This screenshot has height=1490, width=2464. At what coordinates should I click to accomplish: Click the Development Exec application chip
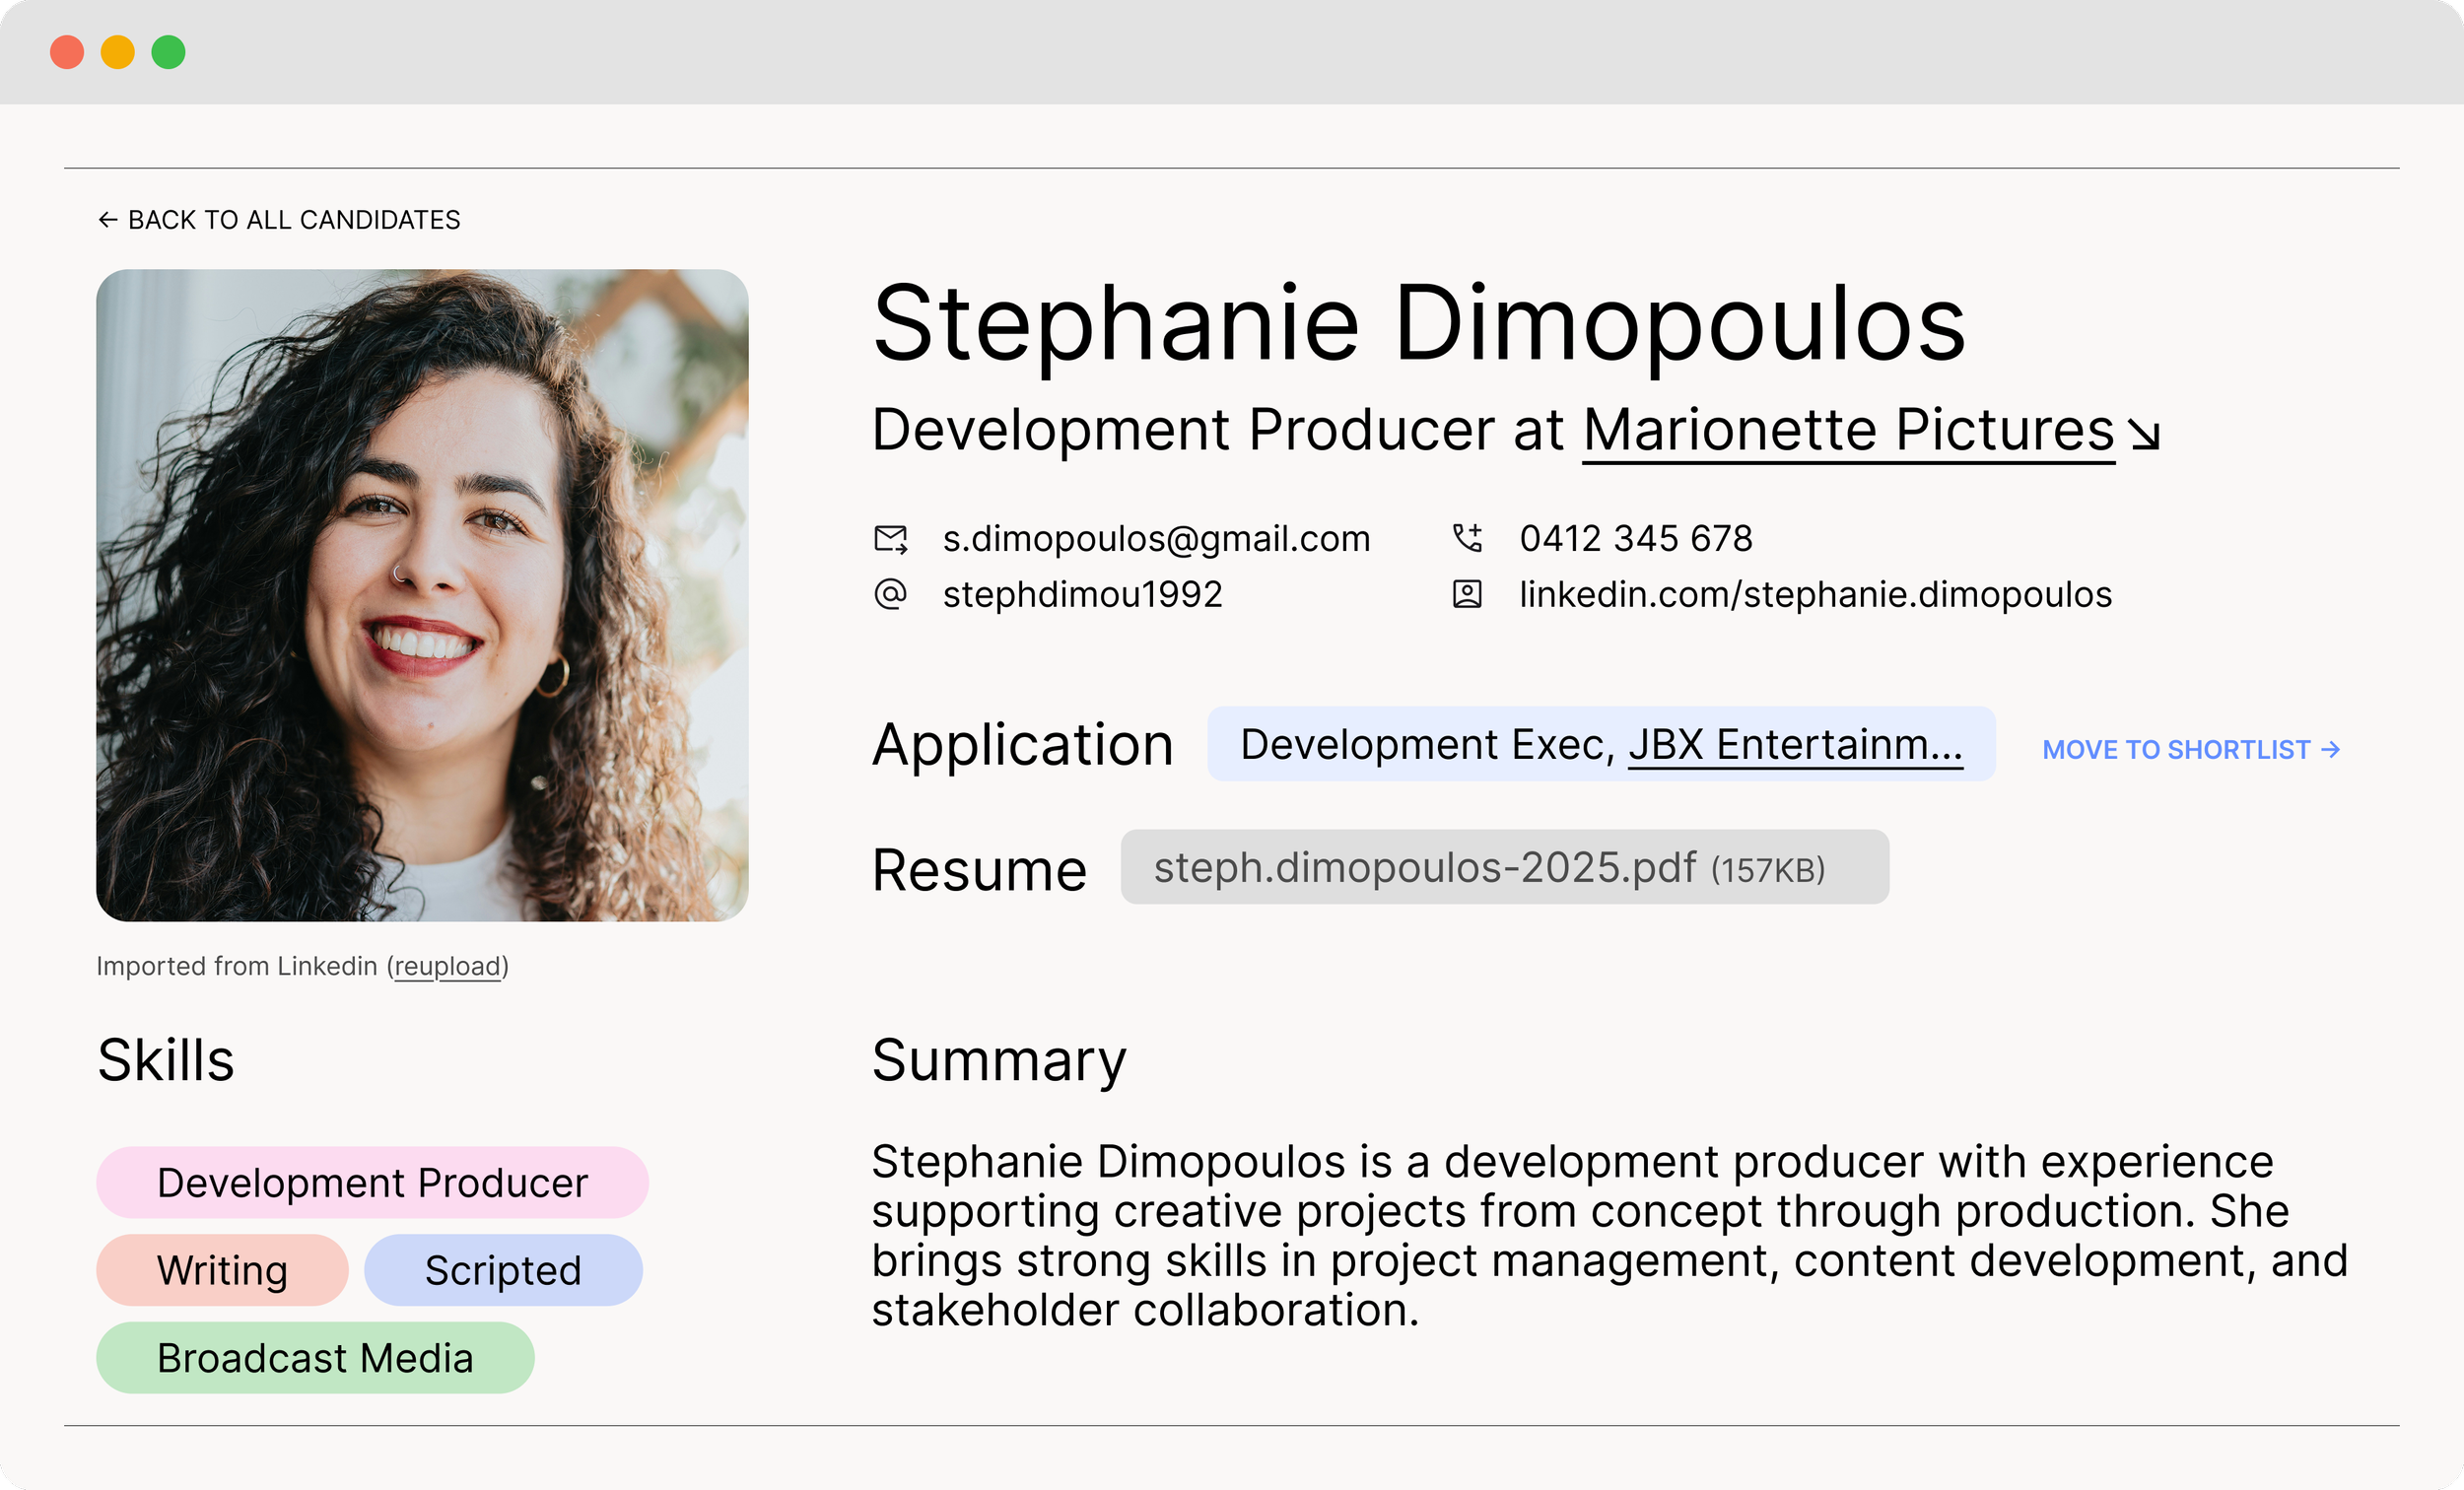point(1601,744)
